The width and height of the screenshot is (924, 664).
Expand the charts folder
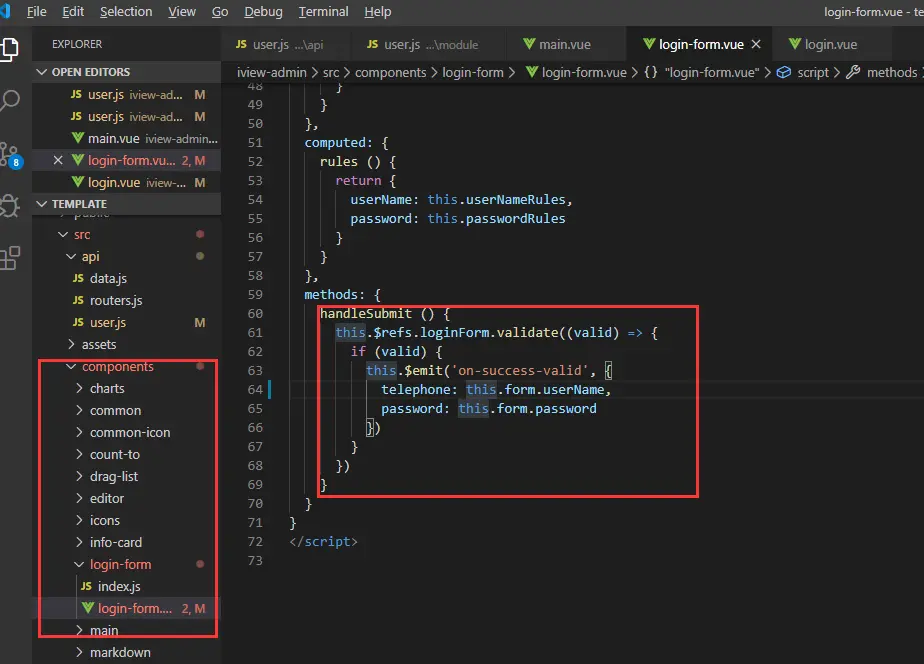tap(107, 389)
